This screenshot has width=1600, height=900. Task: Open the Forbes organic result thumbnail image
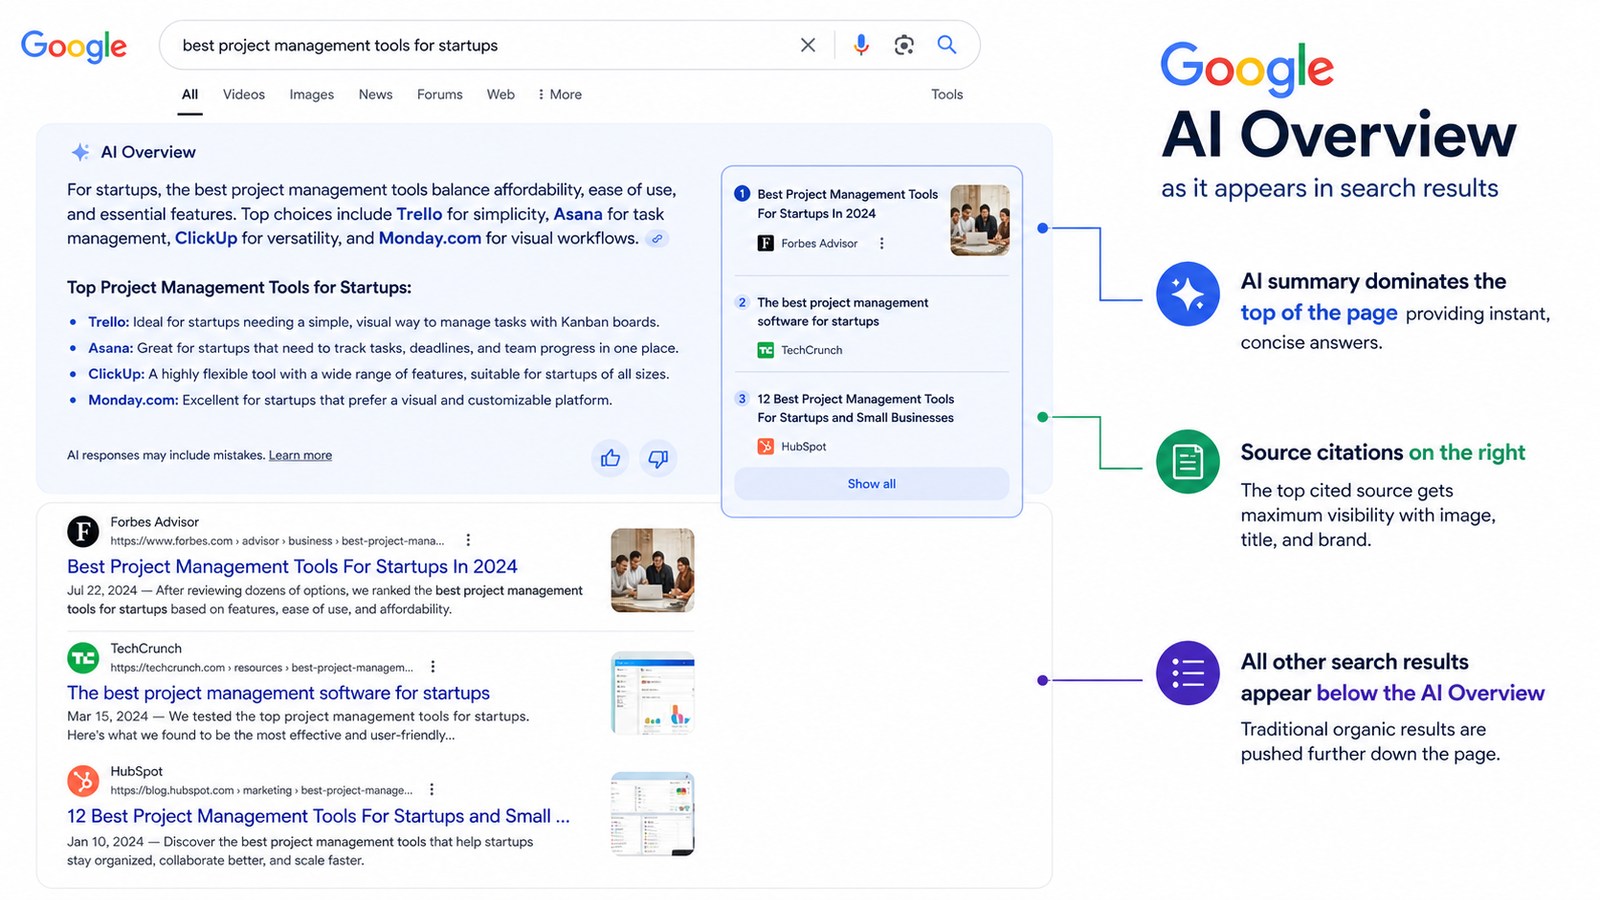pyautogui.click(x=653, y=570)
